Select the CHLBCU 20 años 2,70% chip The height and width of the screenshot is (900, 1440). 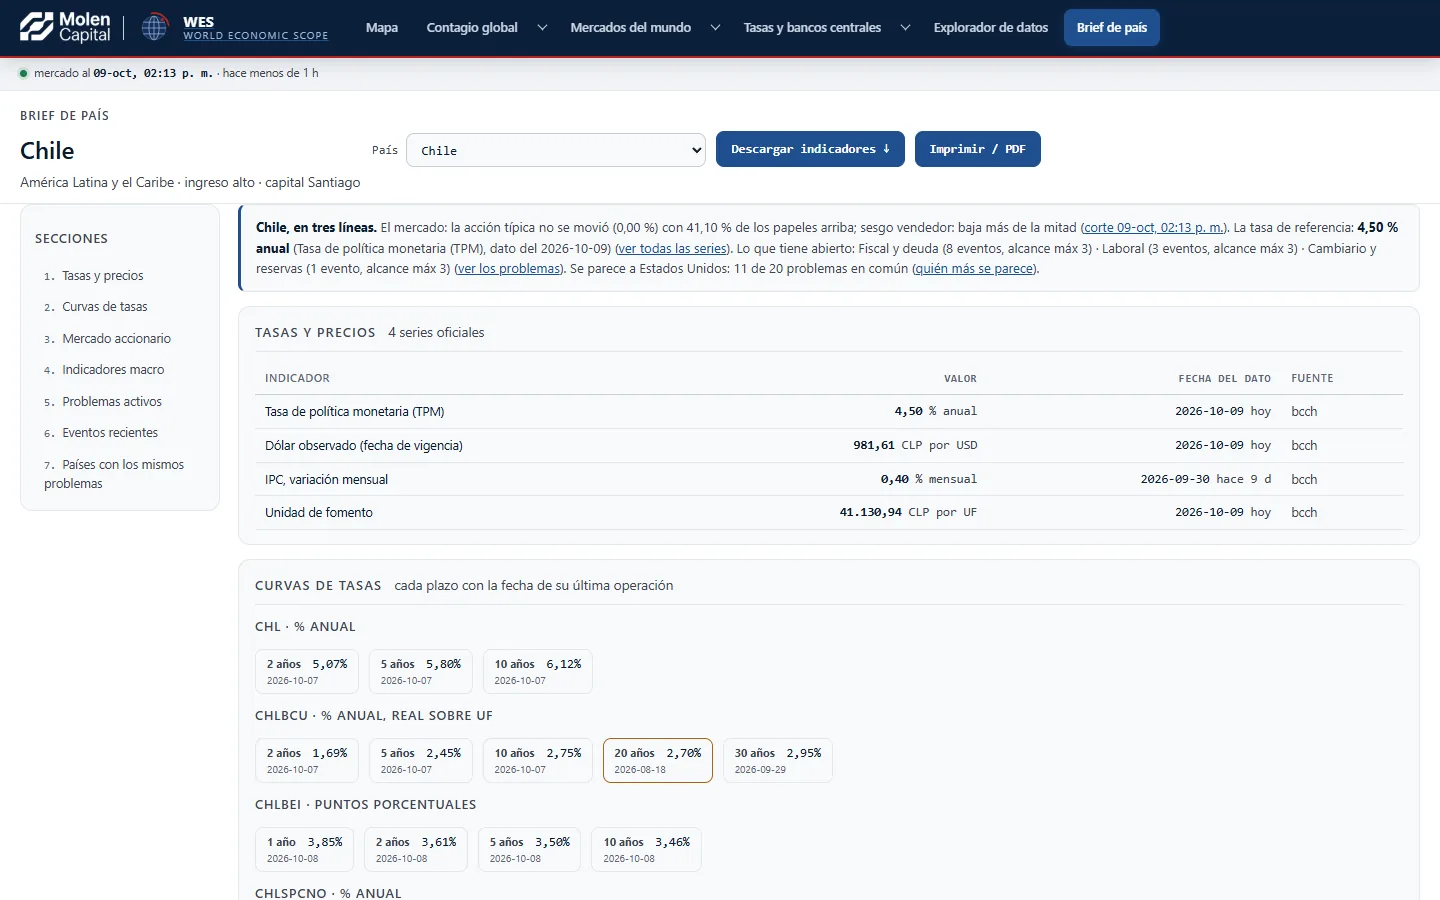pos(658,760)
